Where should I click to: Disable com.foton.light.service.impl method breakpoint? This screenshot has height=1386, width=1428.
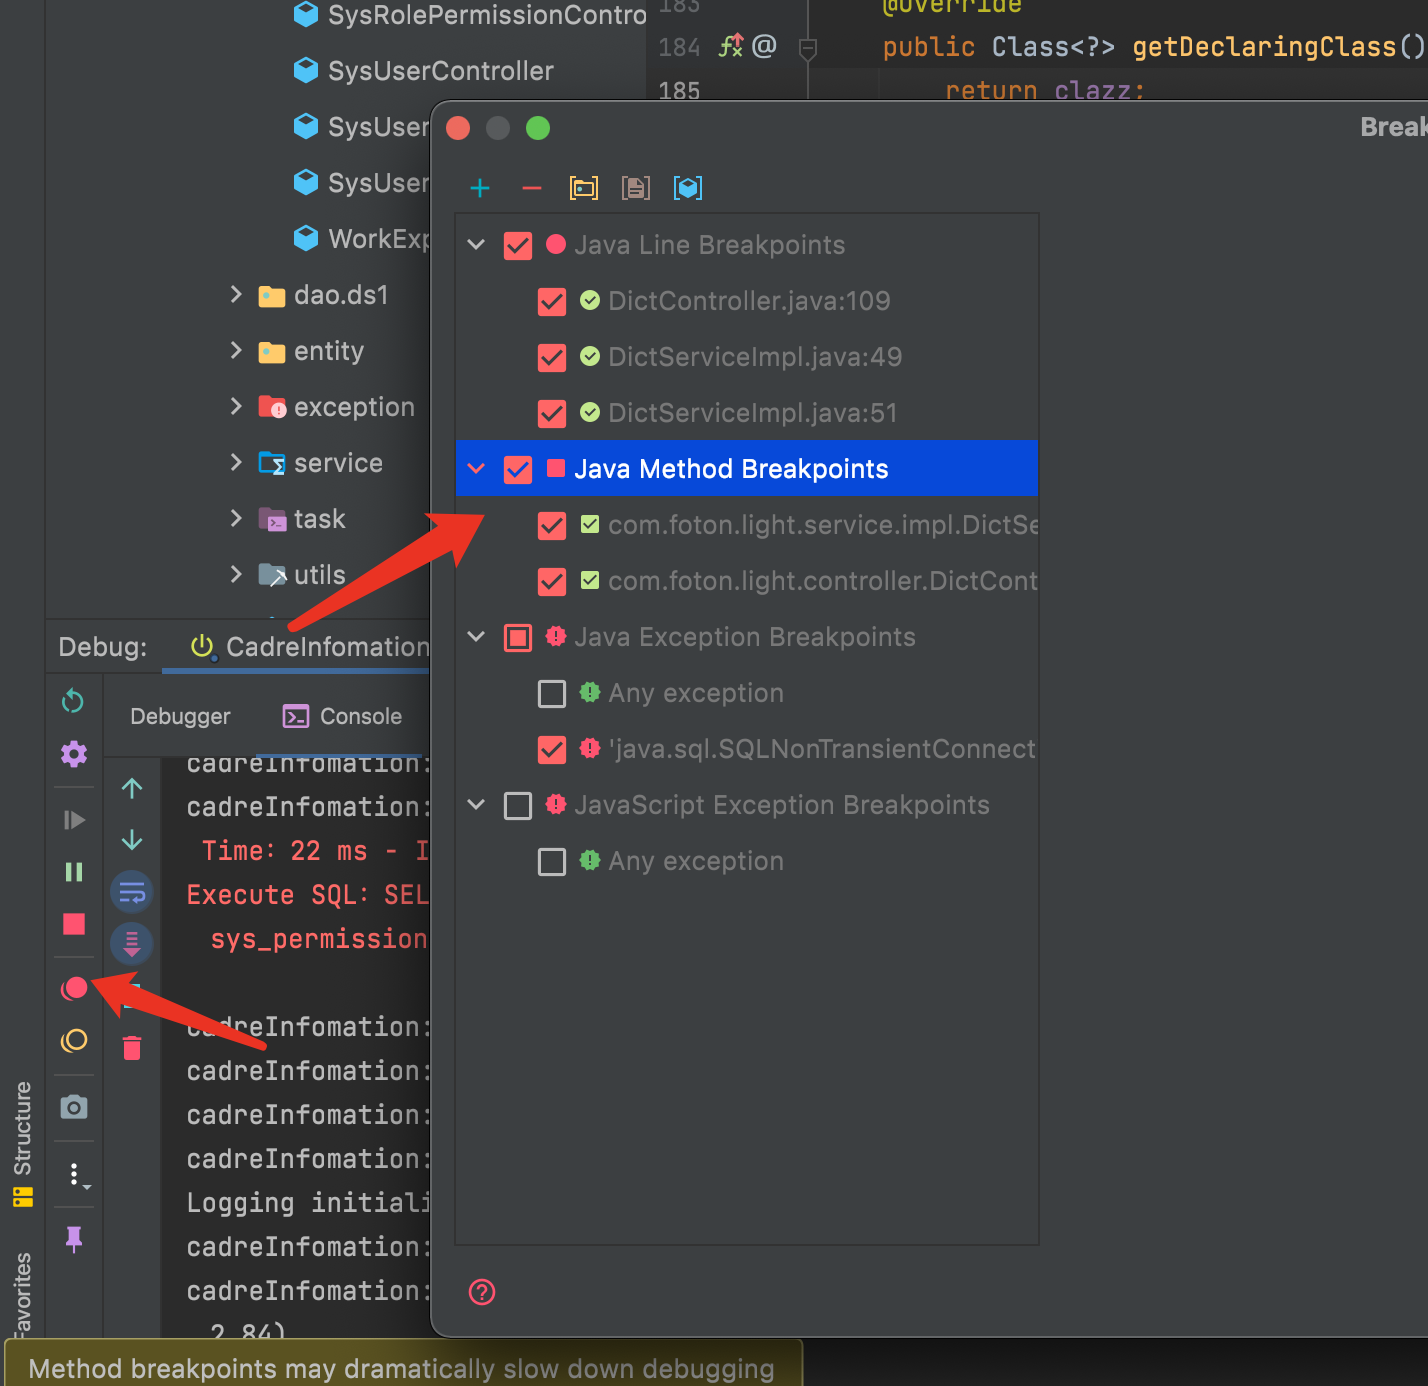552,525
